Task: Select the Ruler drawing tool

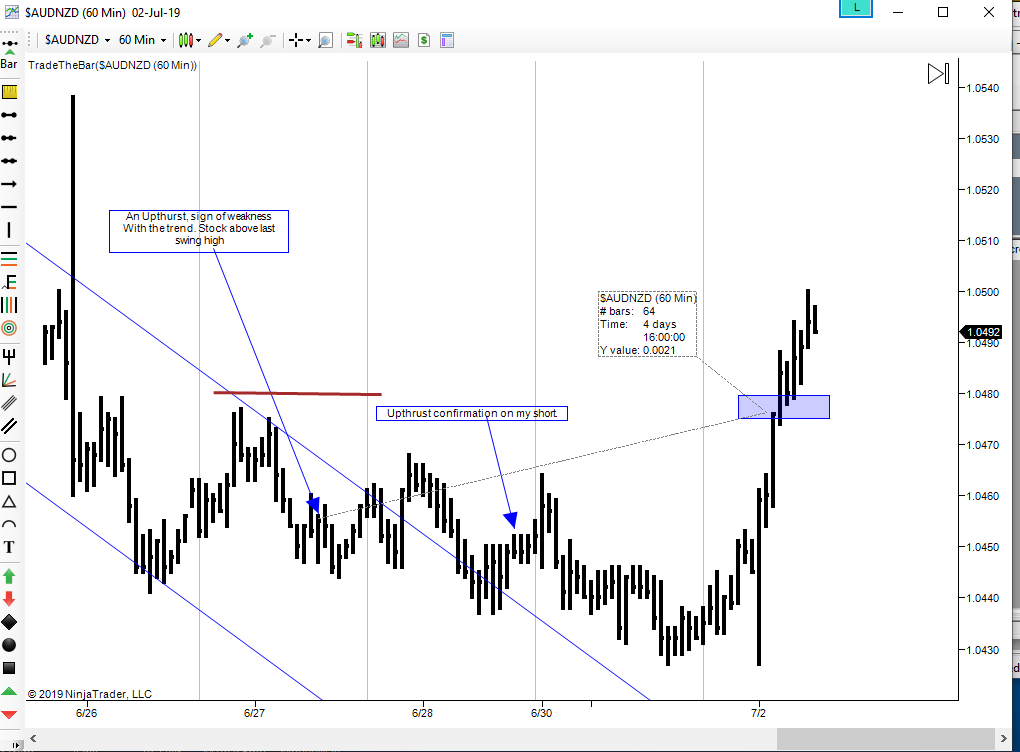Action: (x=9, y=92)
